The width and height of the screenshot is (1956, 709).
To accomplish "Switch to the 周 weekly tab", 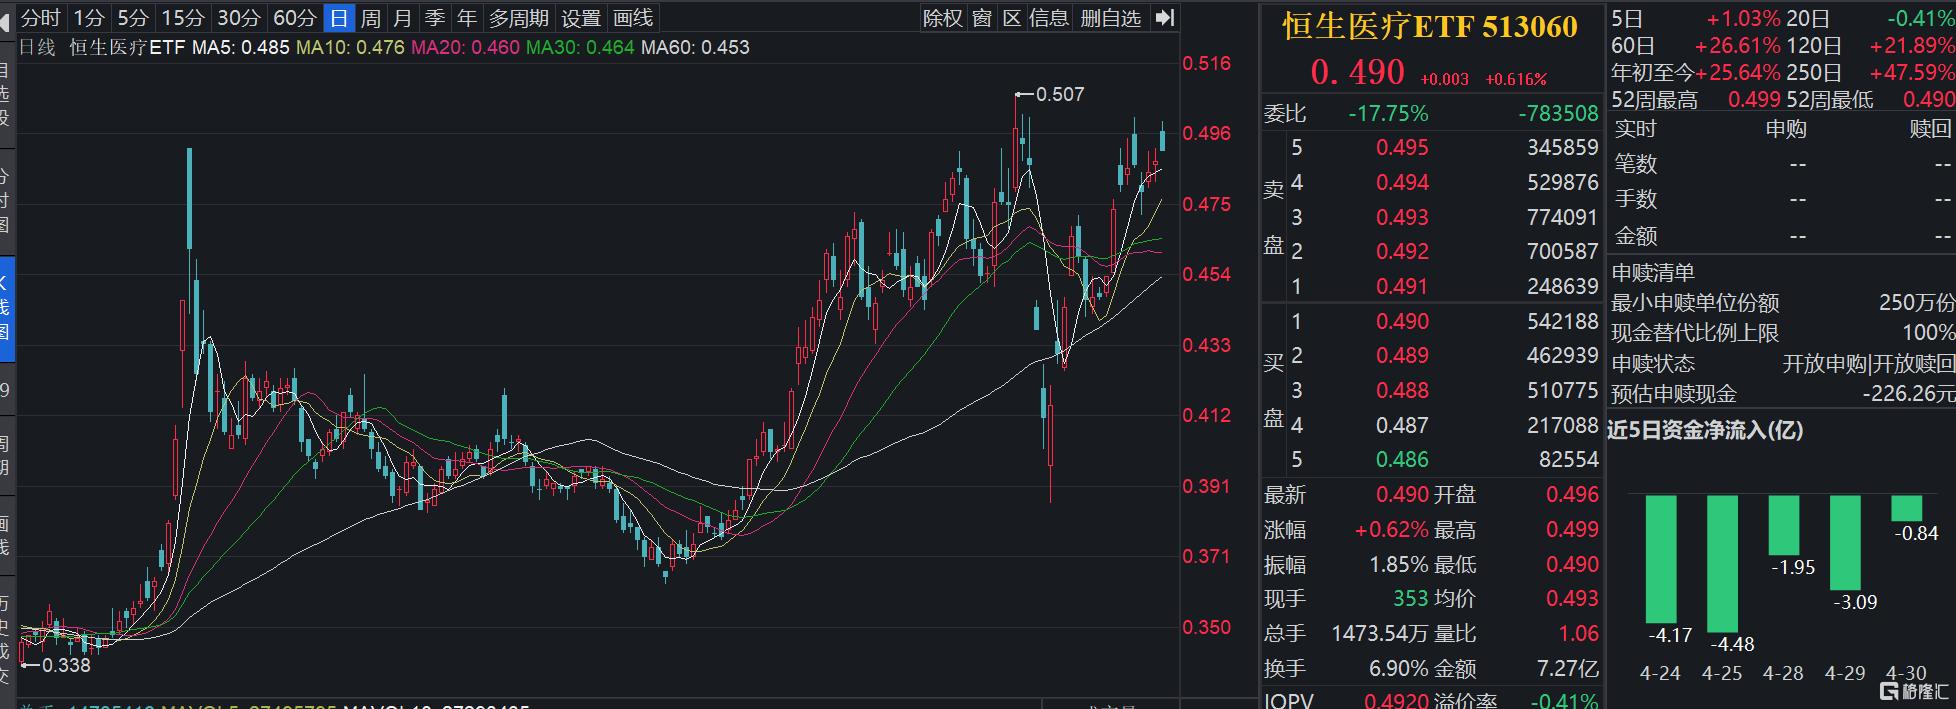I will coord(371,17).
